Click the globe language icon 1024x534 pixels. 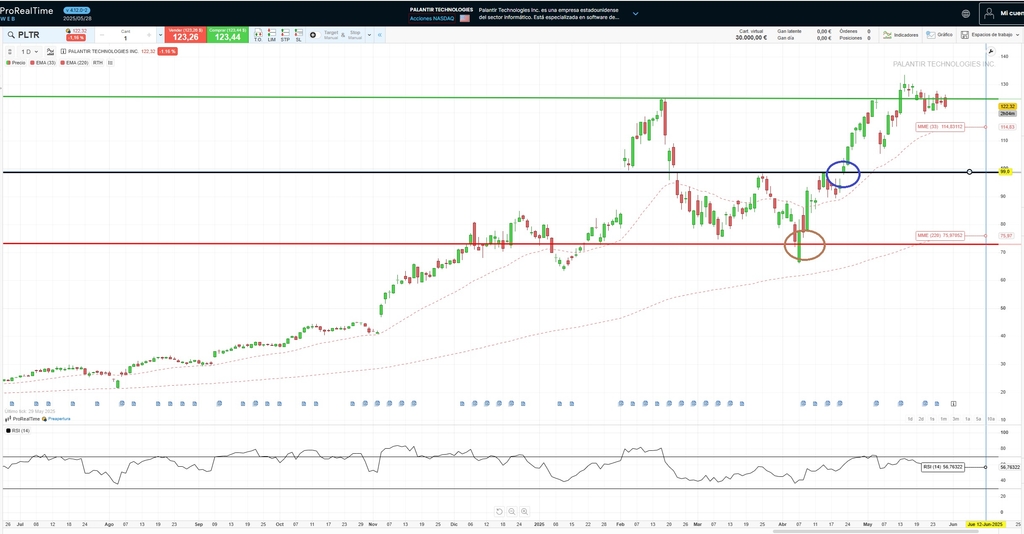(x=965, y=14)
